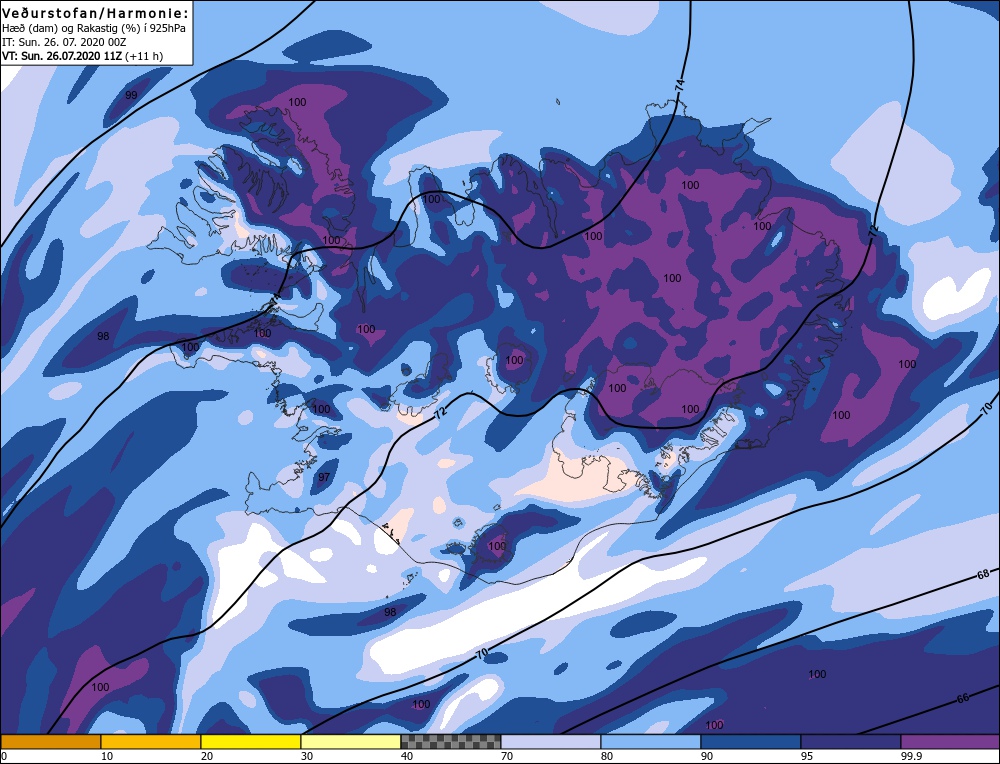
Task: Click the navy 95–99.9 legend swatch
Action: [851, 741]
